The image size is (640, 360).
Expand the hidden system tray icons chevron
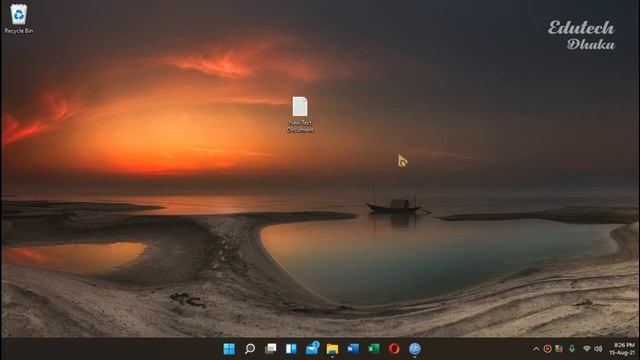(x=536, y=349)
